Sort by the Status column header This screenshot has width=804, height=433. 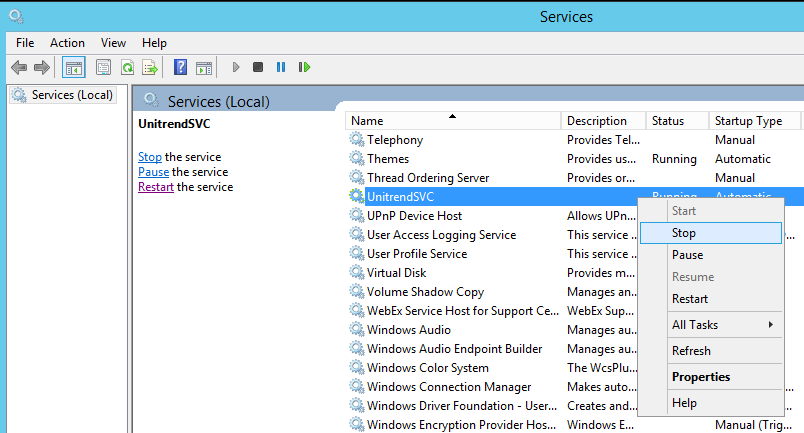677,121
